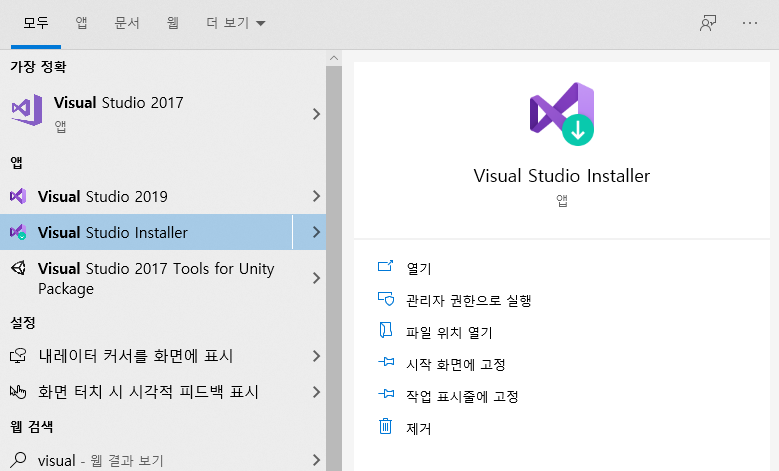Choose 파일 위치 열기

click(x=449, y=332)
